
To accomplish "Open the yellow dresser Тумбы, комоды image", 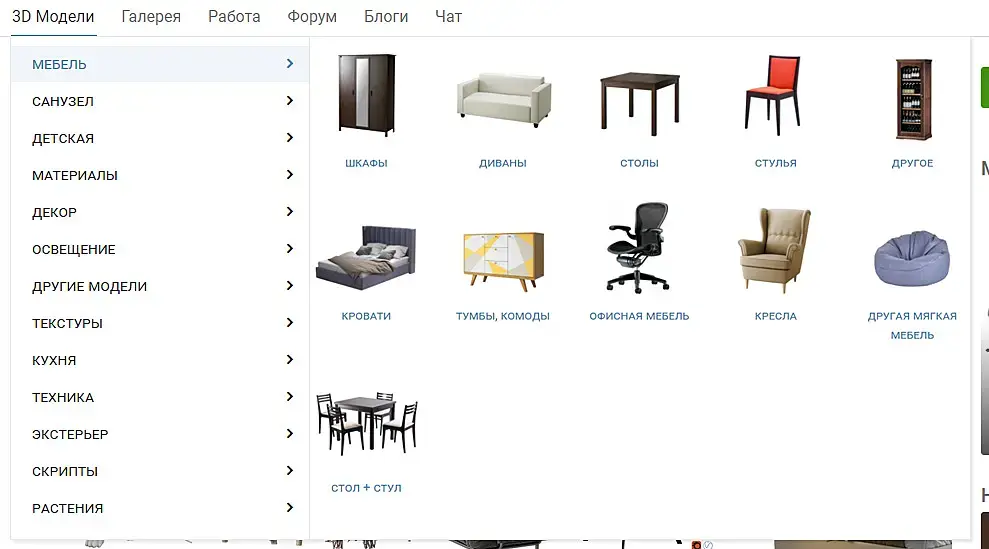I will [x=503, y=261].
